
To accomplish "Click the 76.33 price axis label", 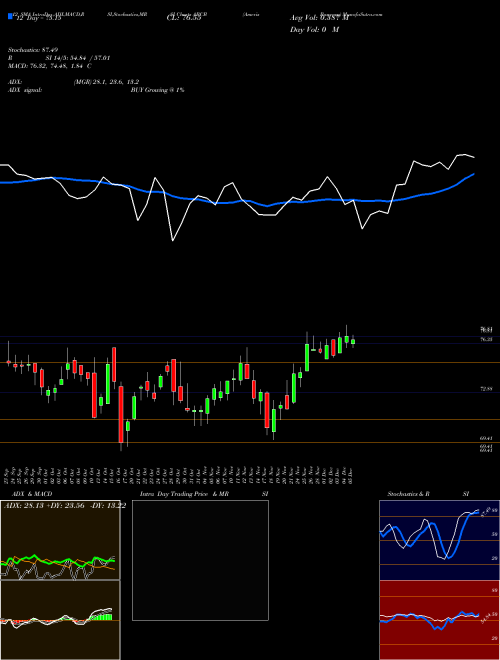I will pyautogui.click(x=486, y=338).
